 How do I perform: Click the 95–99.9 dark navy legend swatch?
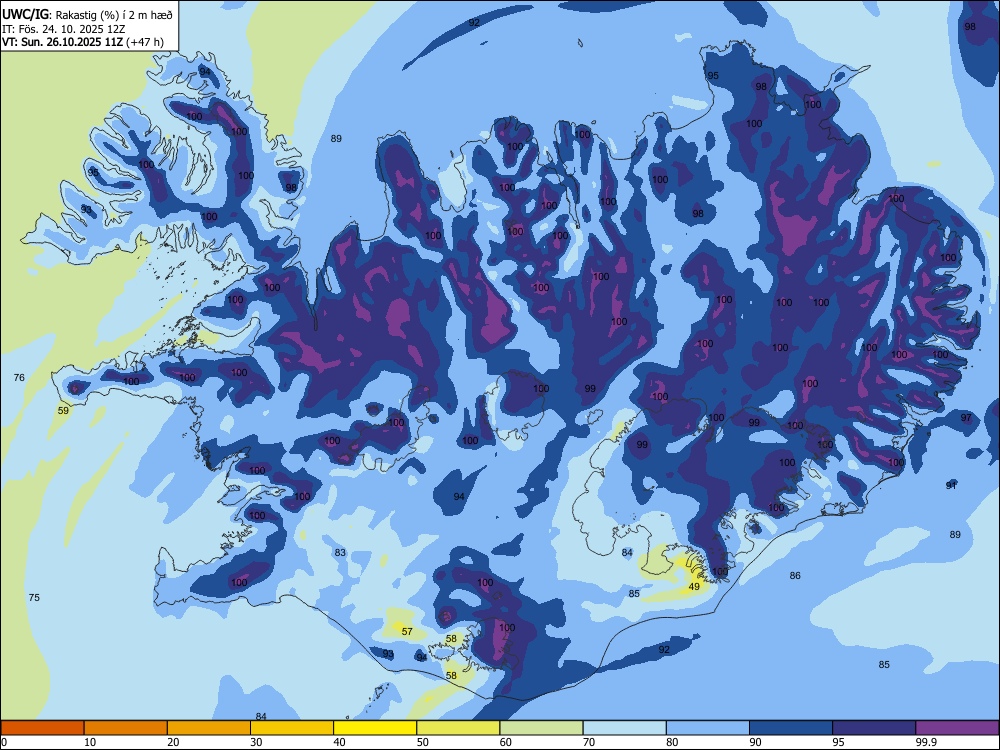point(874,728)
